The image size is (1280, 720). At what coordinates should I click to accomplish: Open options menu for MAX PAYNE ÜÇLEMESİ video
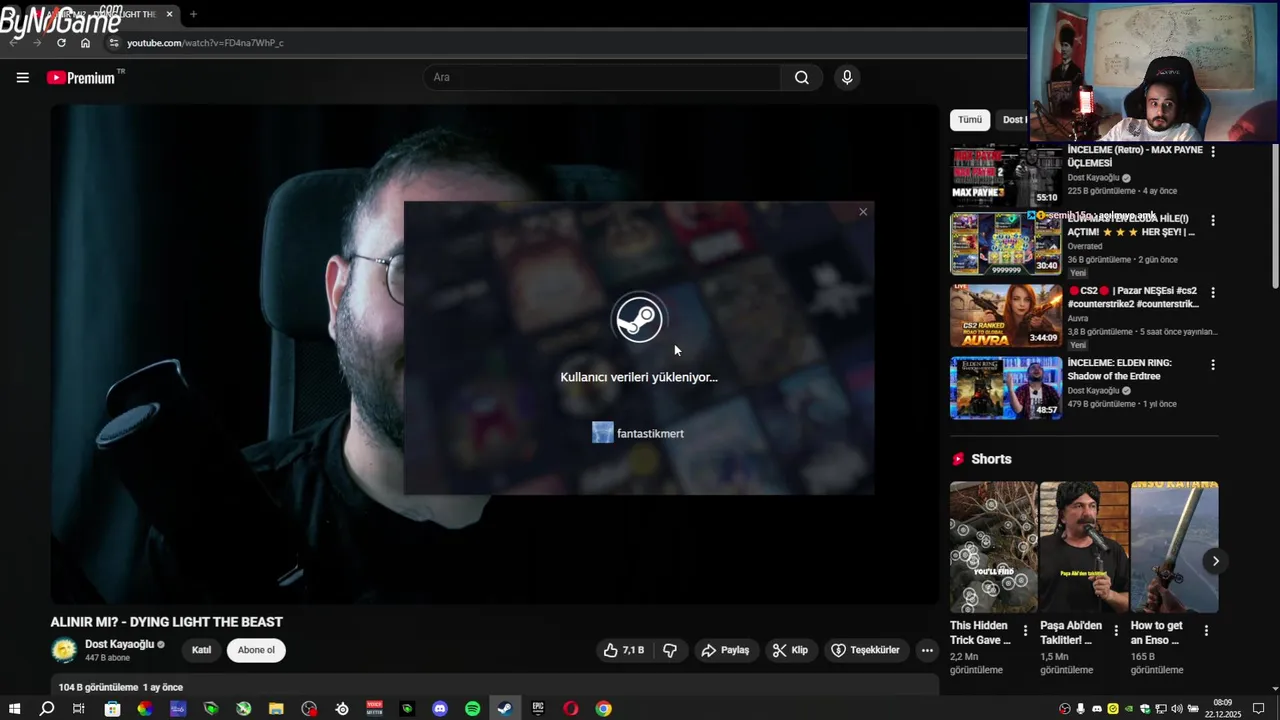tap(1213, 152)
